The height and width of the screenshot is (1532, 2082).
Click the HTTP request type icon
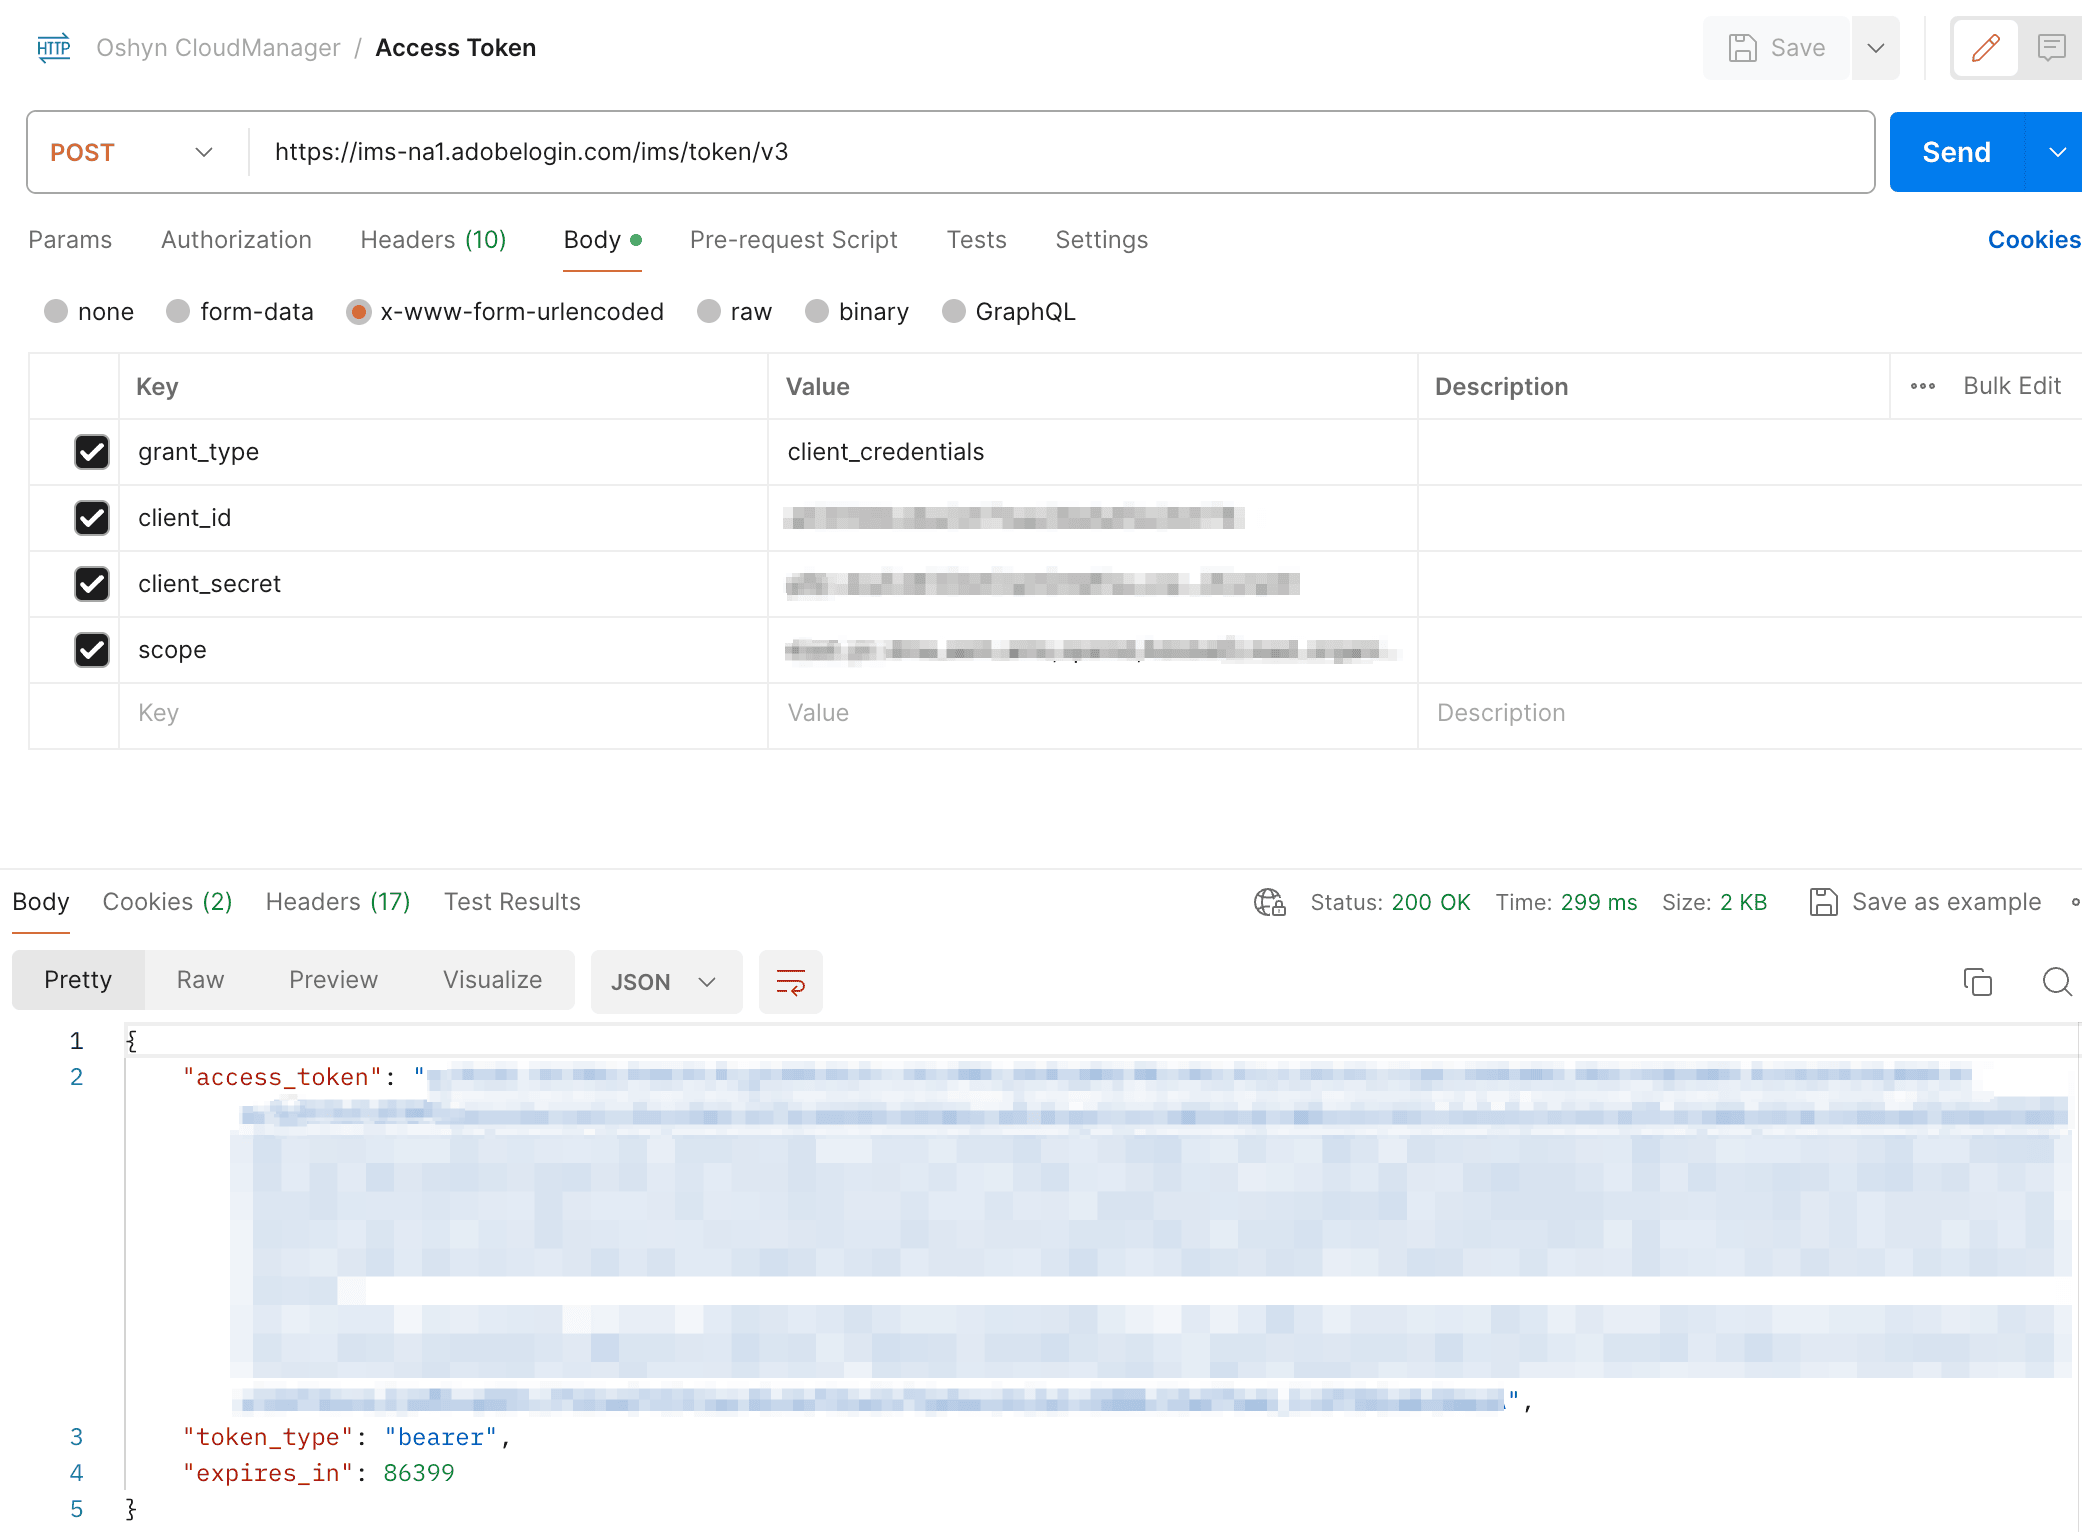53,47
